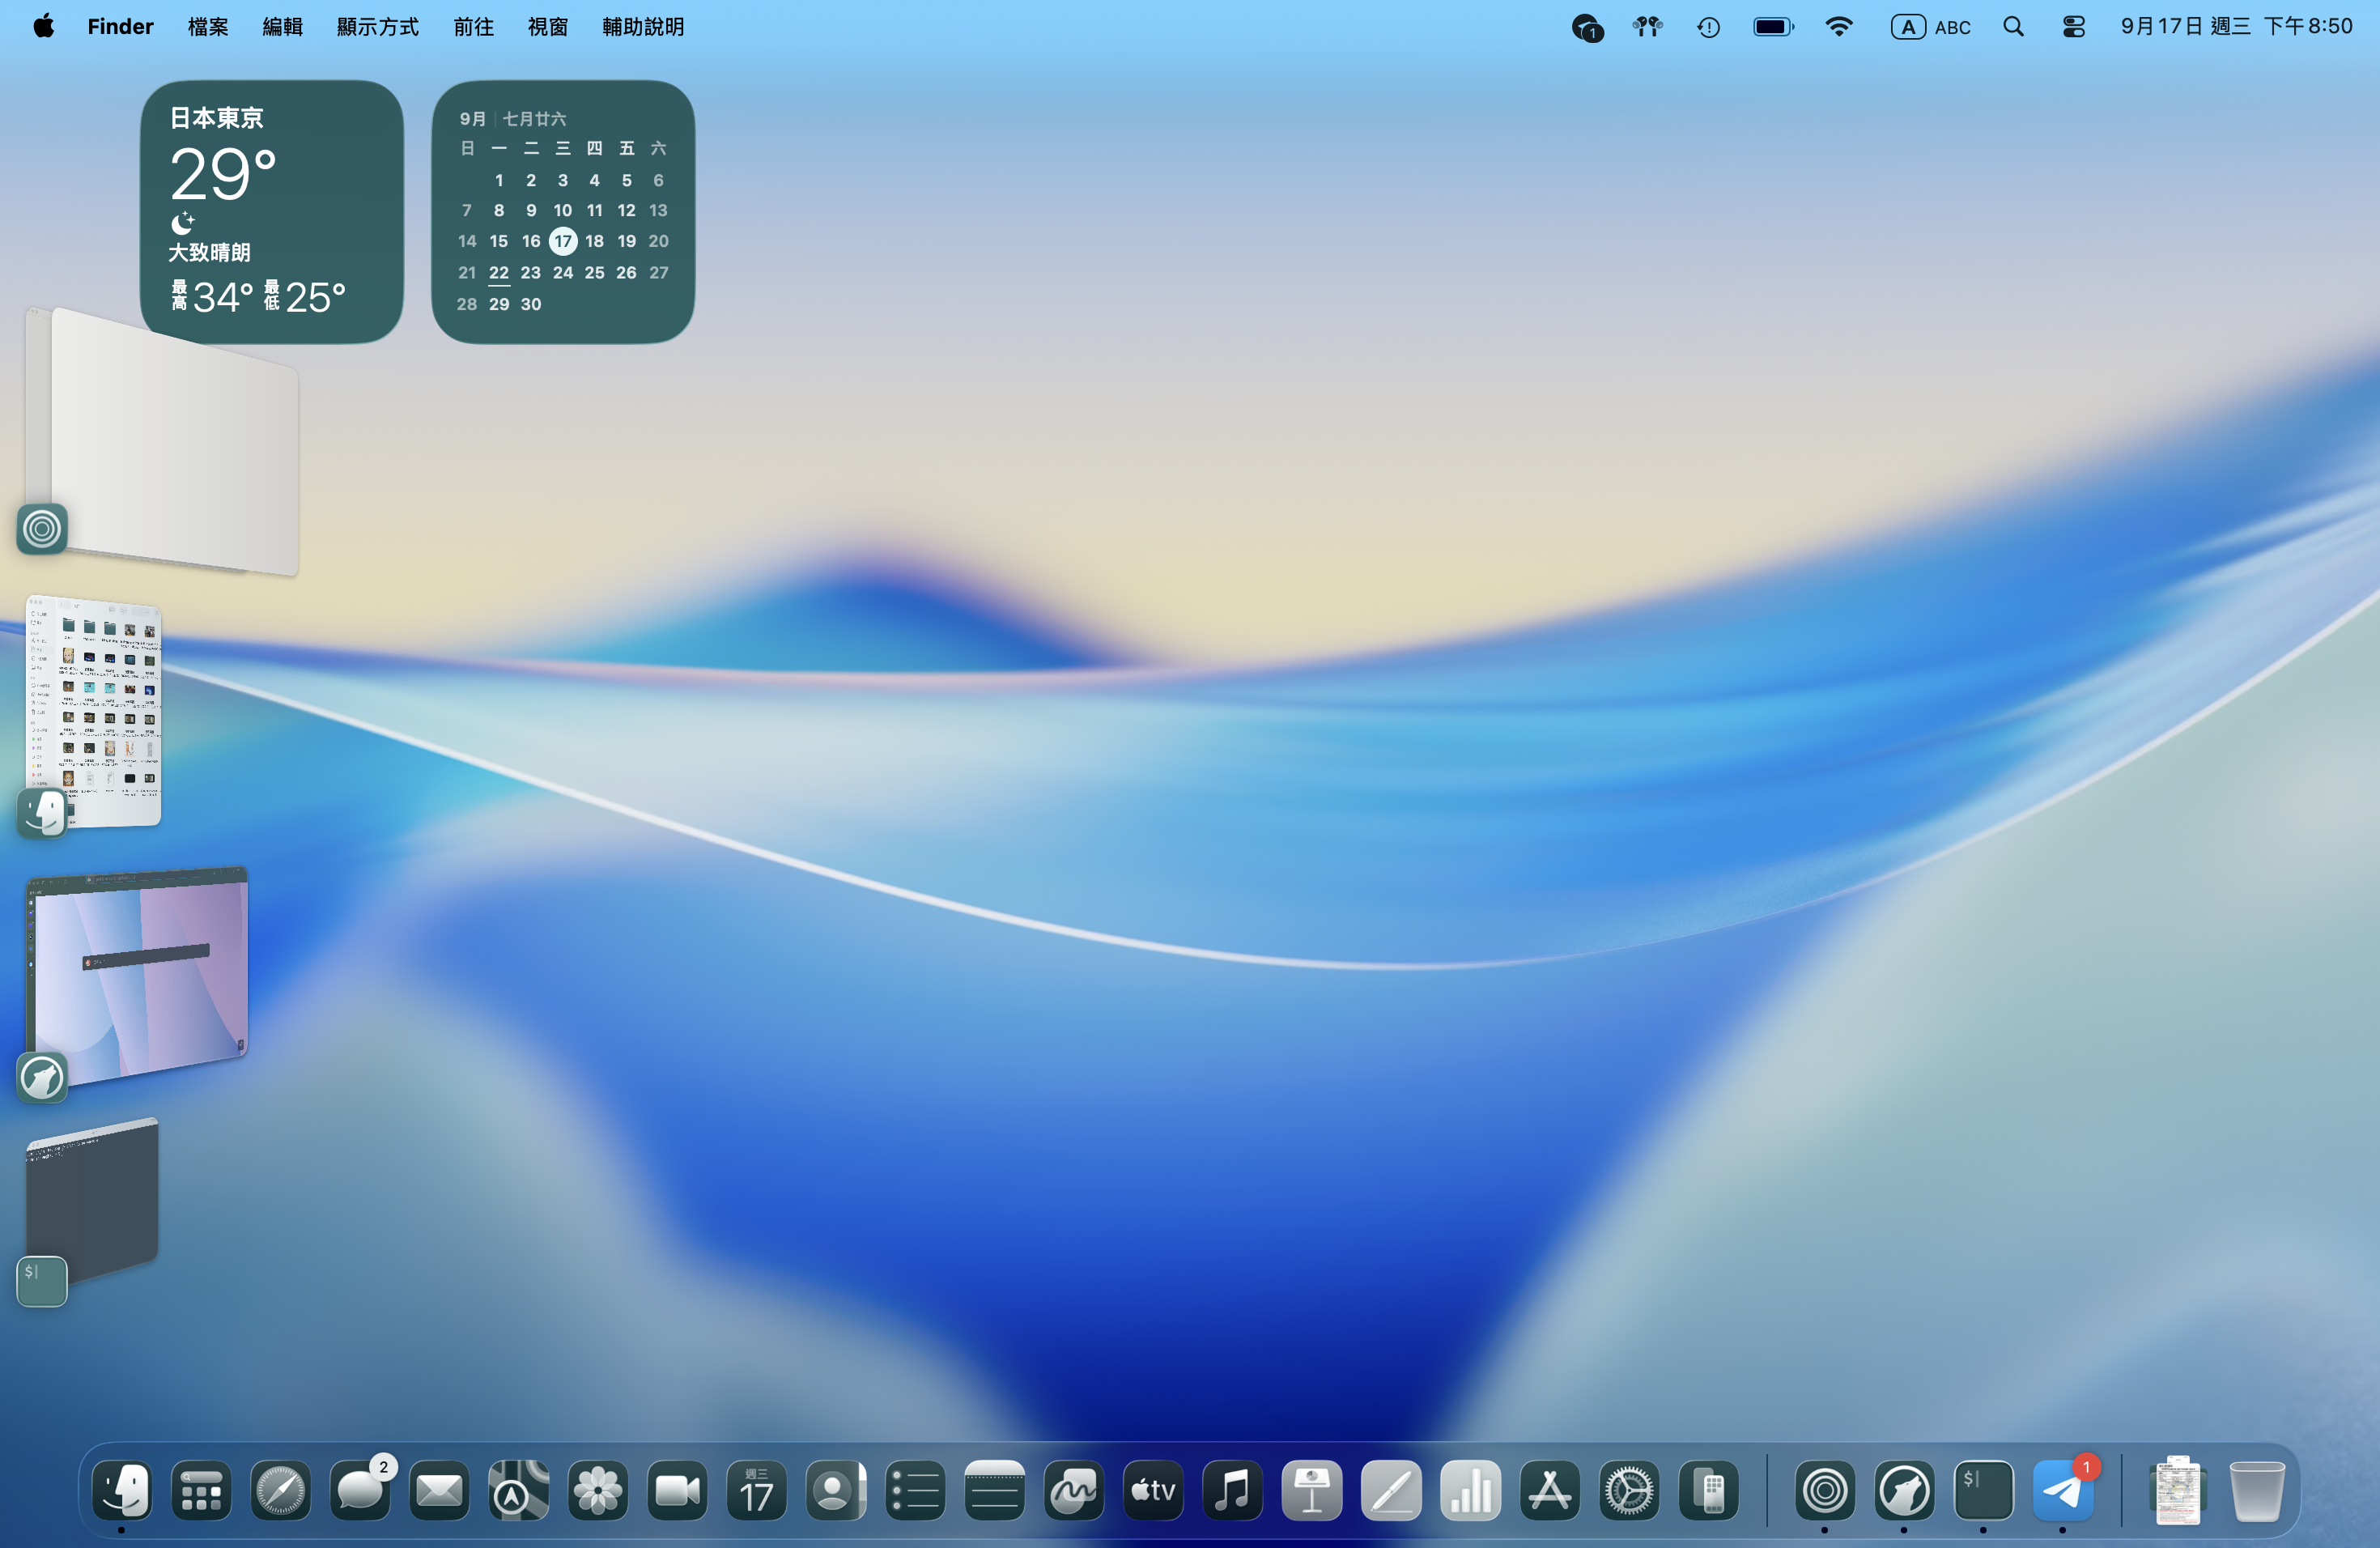This screenshot has height=1548, width=2380.
Task: Launch iPhone Mirroring from the Dock
Action: [x=1709, y=1491]
